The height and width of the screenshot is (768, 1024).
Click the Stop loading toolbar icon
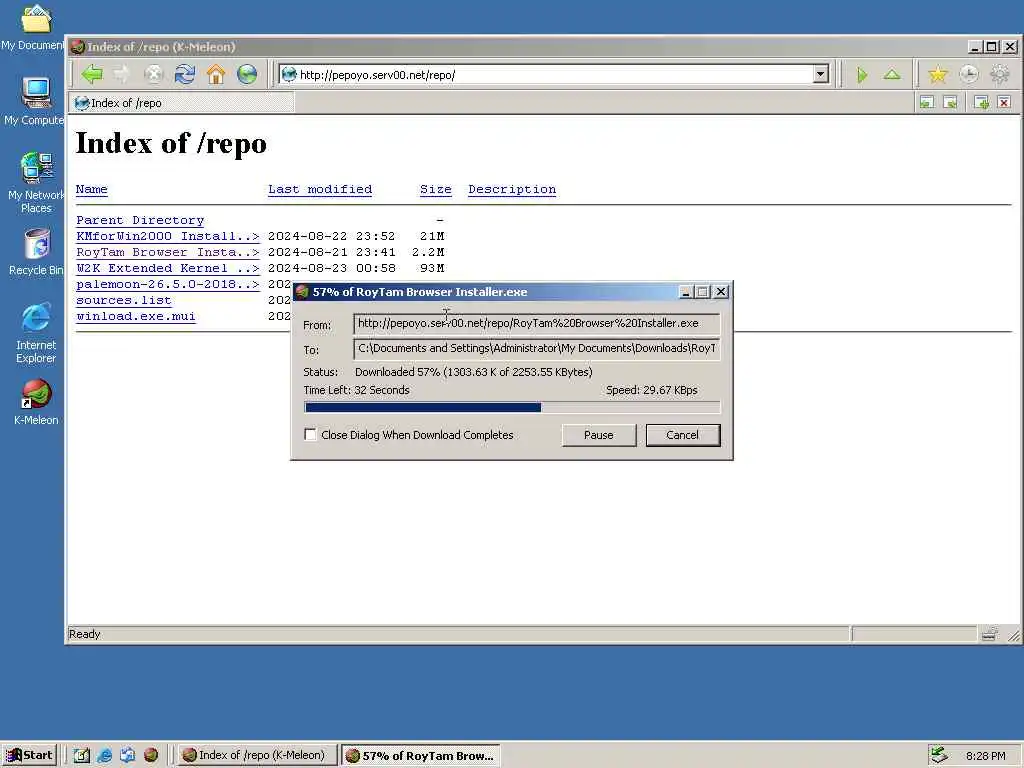pyautogui.click(x=153, y=74)
